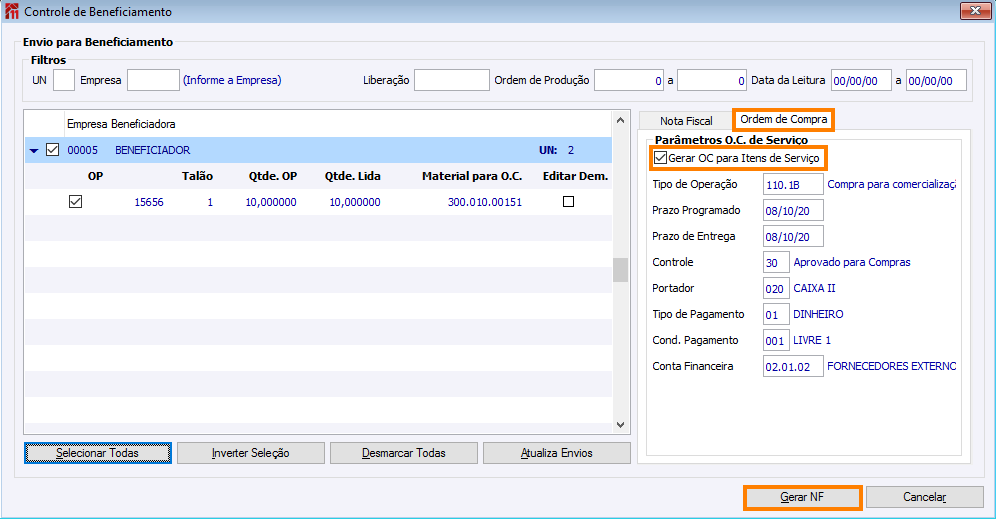Click the Cond. Pagamento field 001
This screenshot has width=996, height=519.
click(776, 341)
